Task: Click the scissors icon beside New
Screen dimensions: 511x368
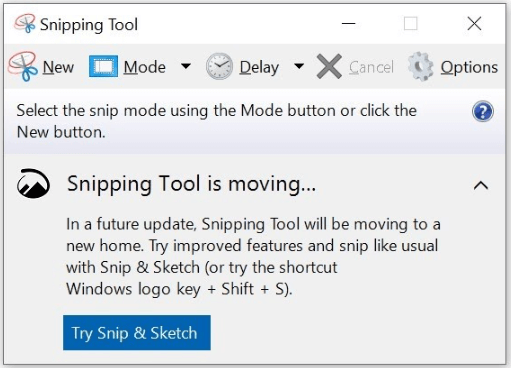Action: (x=23, y=67)
